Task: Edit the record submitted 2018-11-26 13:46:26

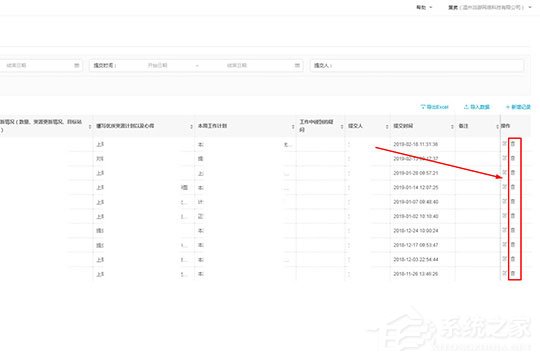Action: pos(505,273)
